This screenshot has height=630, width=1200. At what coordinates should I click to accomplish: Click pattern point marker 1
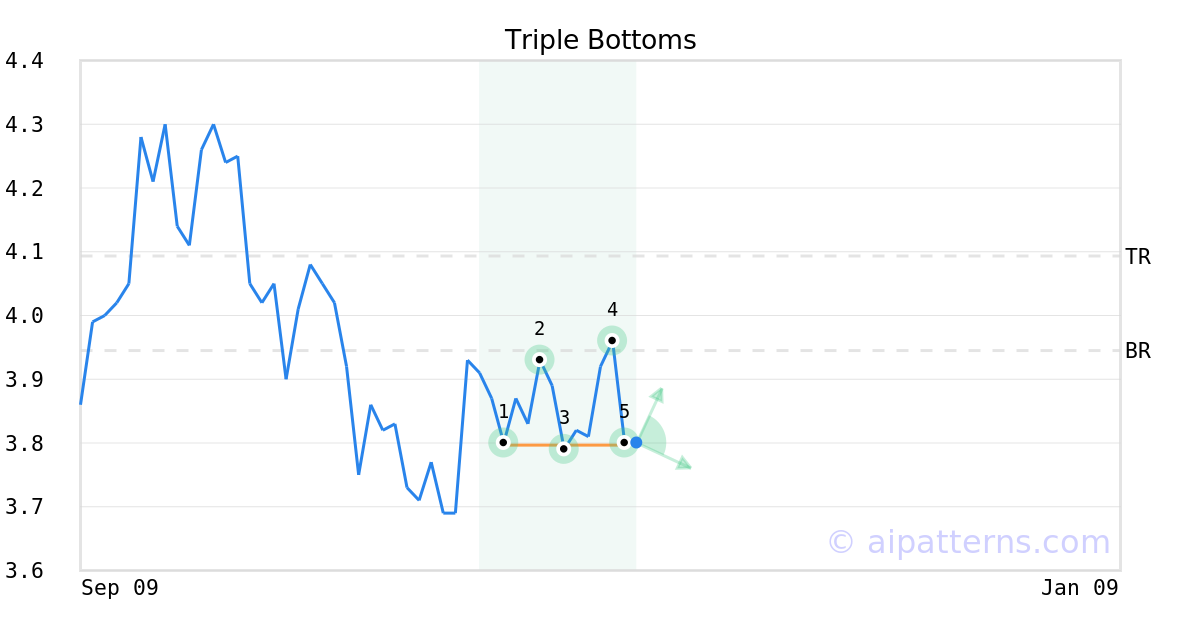click(503, 442)
